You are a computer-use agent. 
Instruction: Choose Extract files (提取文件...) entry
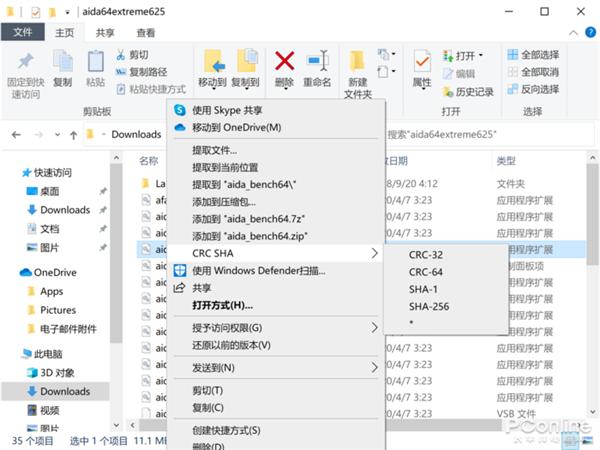tap(276, 150)
